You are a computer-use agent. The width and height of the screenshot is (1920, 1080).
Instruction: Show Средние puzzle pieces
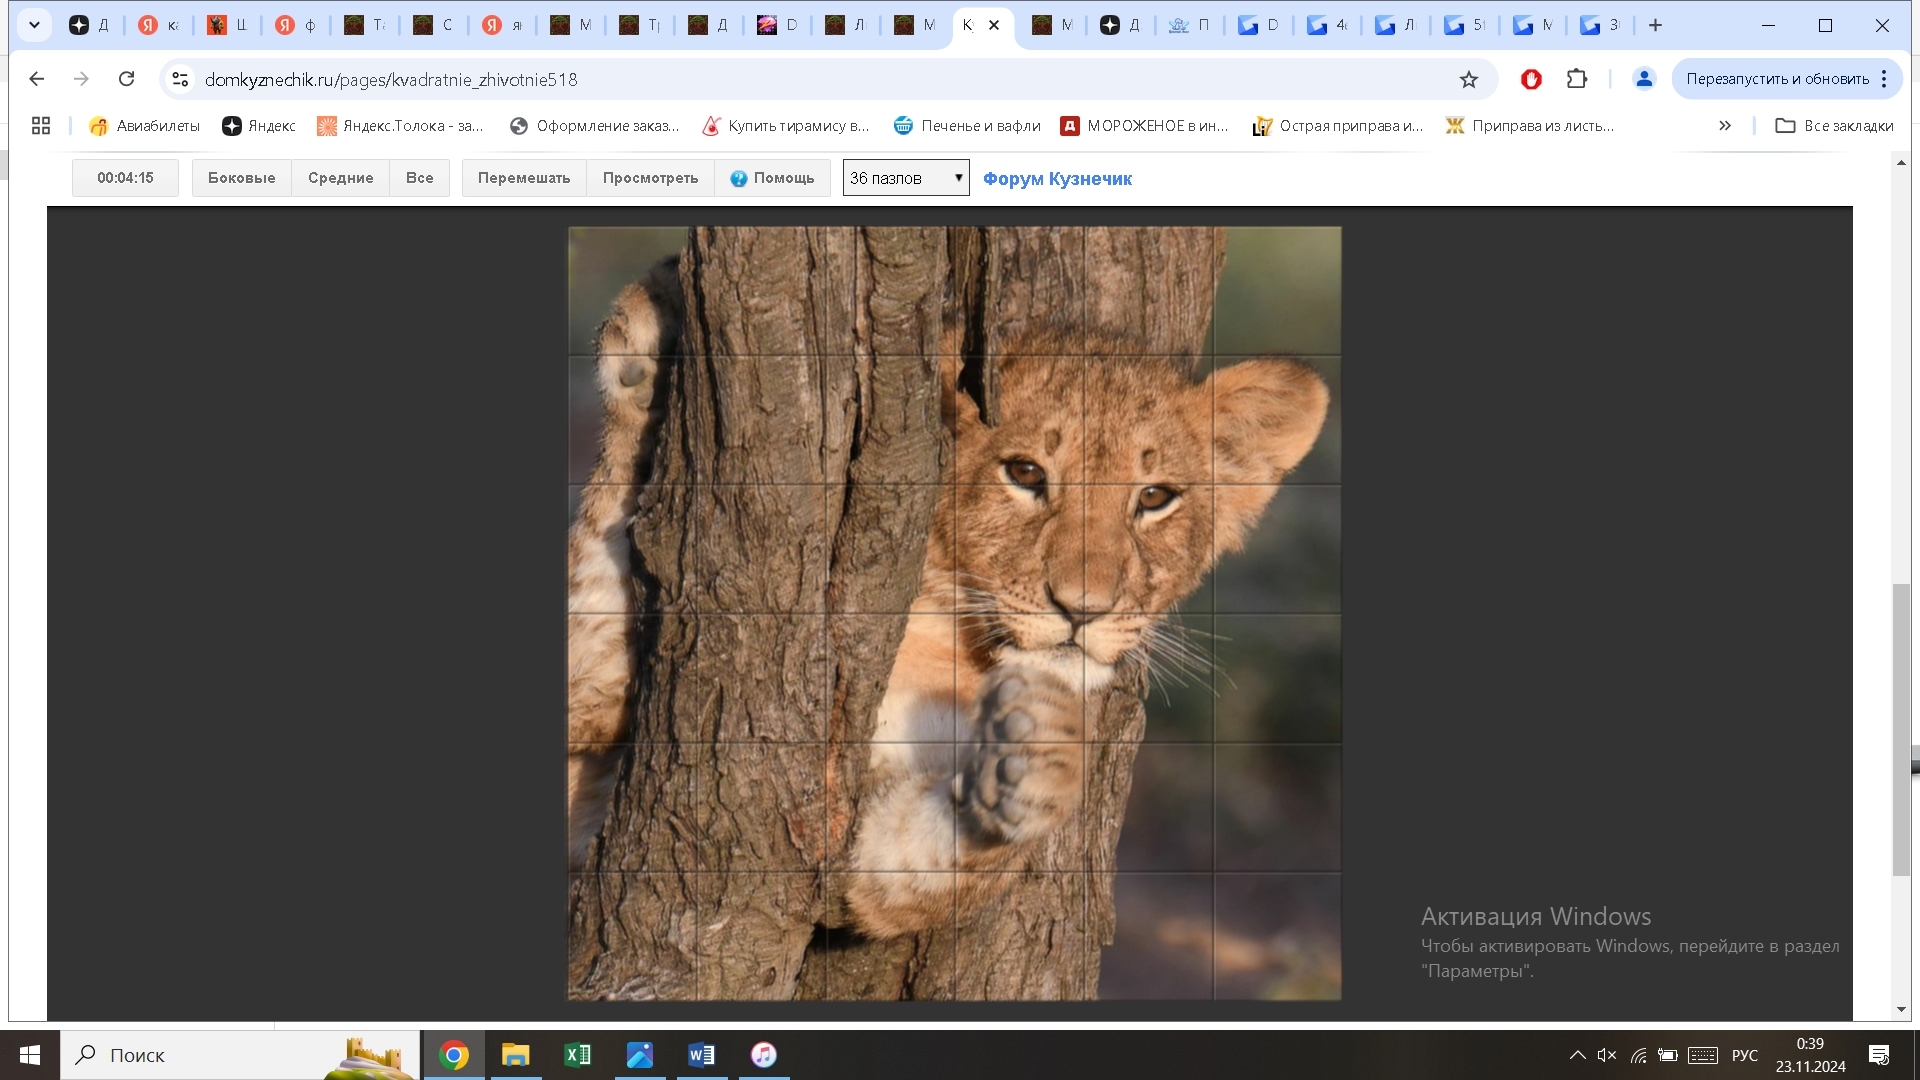[x=340, y=178]
